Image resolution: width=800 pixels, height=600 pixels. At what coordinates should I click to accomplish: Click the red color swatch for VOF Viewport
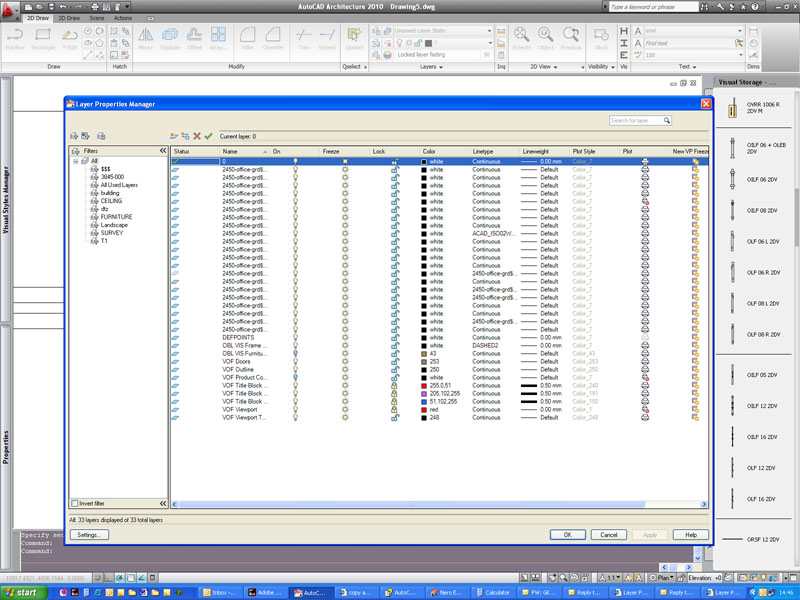pyautogui.click(x=425, y=409)
